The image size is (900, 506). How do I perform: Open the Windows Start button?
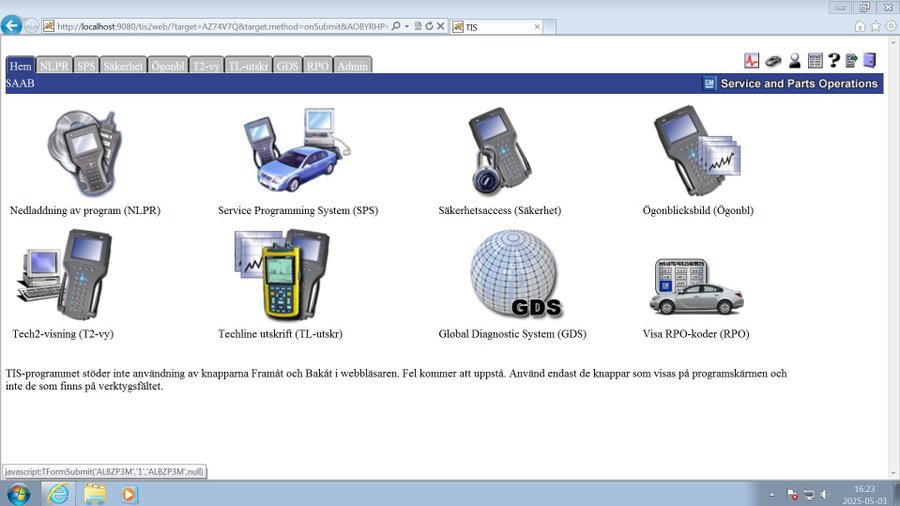(18, 494)
